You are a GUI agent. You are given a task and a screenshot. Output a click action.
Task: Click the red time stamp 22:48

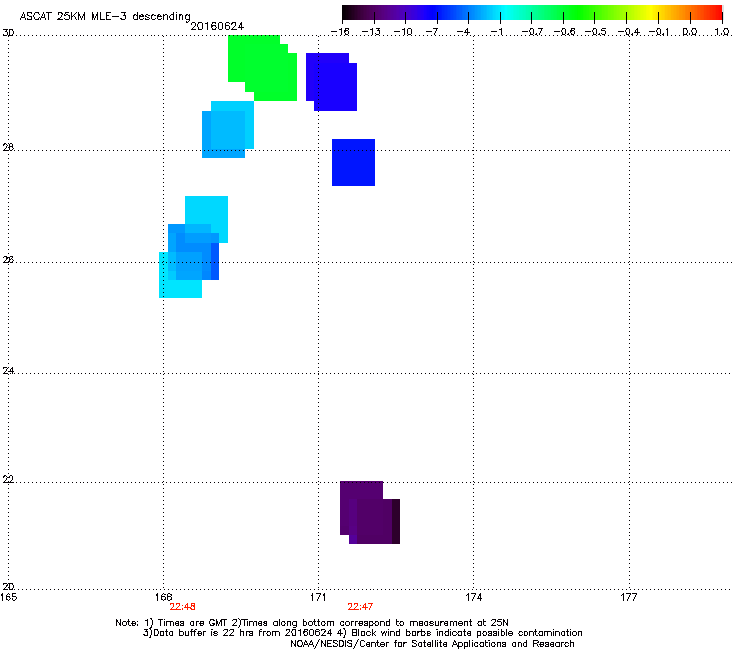pos(183,607)
